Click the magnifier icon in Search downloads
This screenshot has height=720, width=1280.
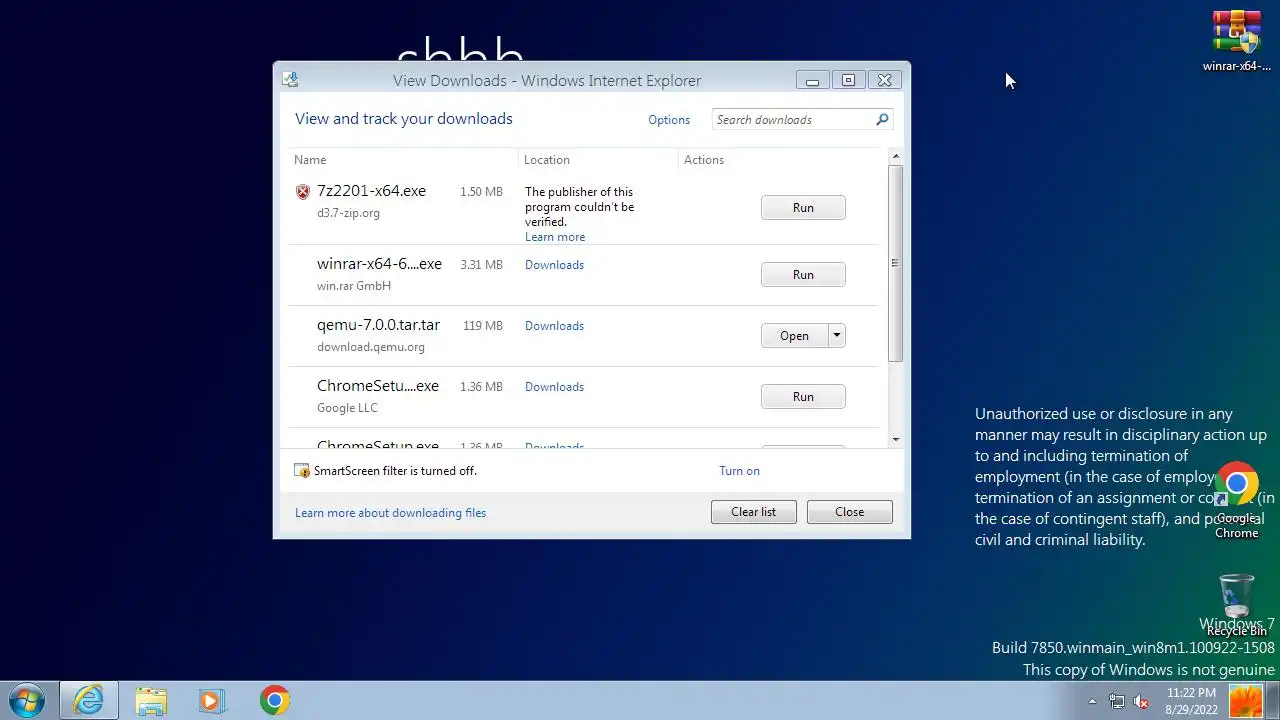click(x=882, y=119)
